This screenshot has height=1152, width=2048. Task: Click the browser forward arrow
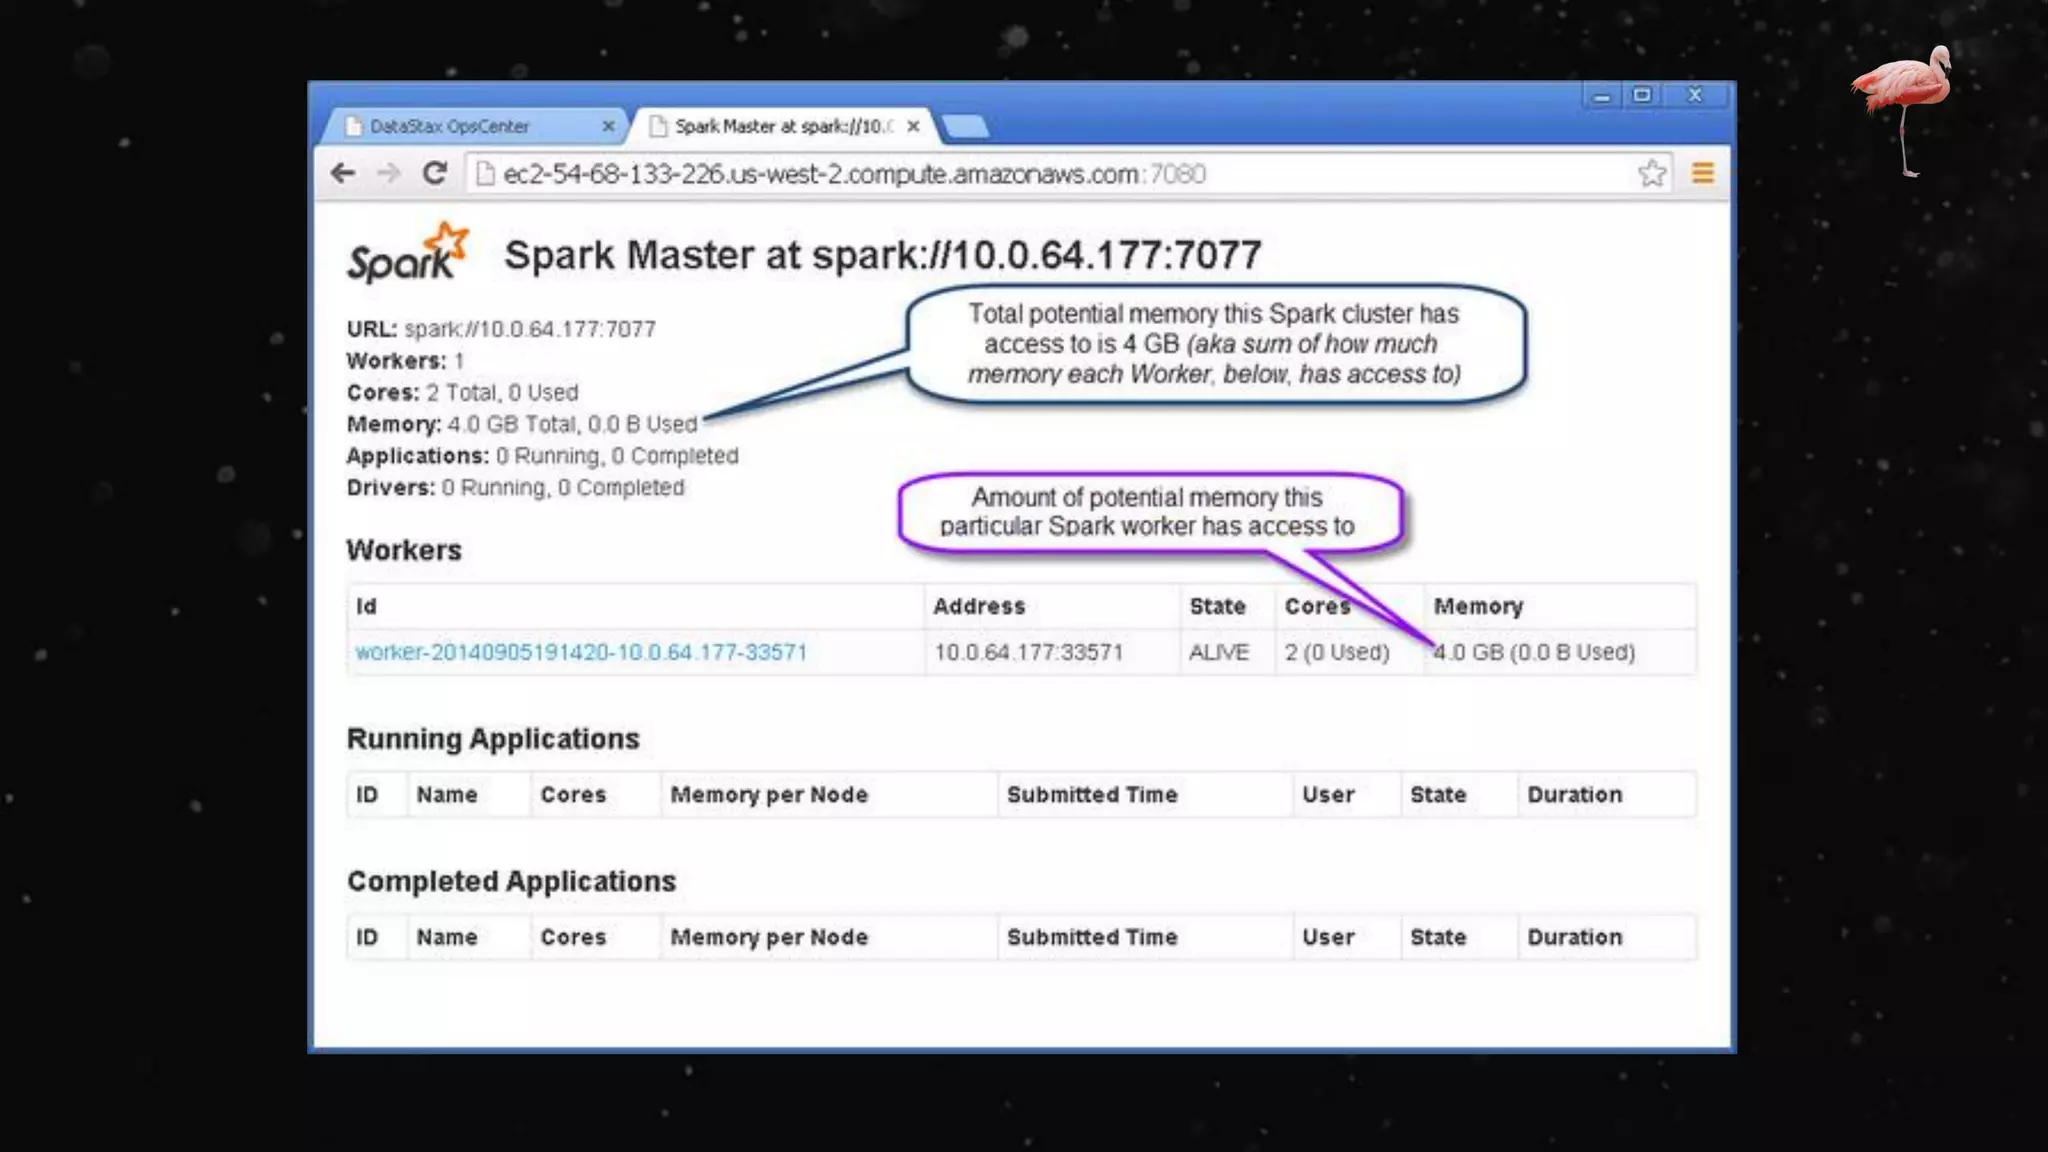coord(389,174)
